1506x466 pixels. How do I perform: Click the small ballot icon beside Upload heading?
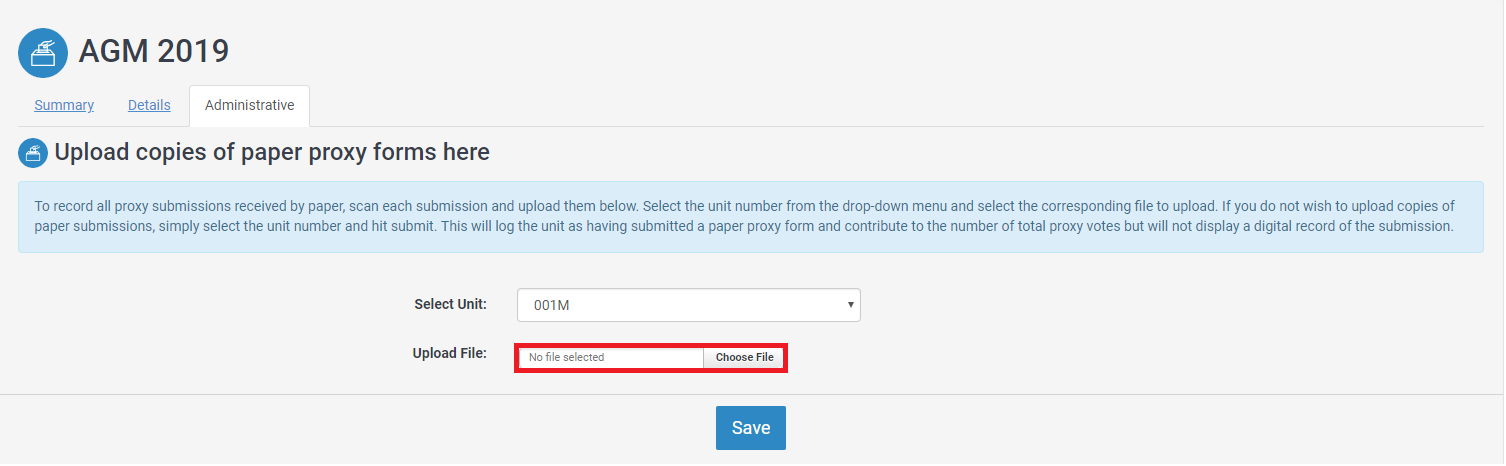[x=32, y=153]
